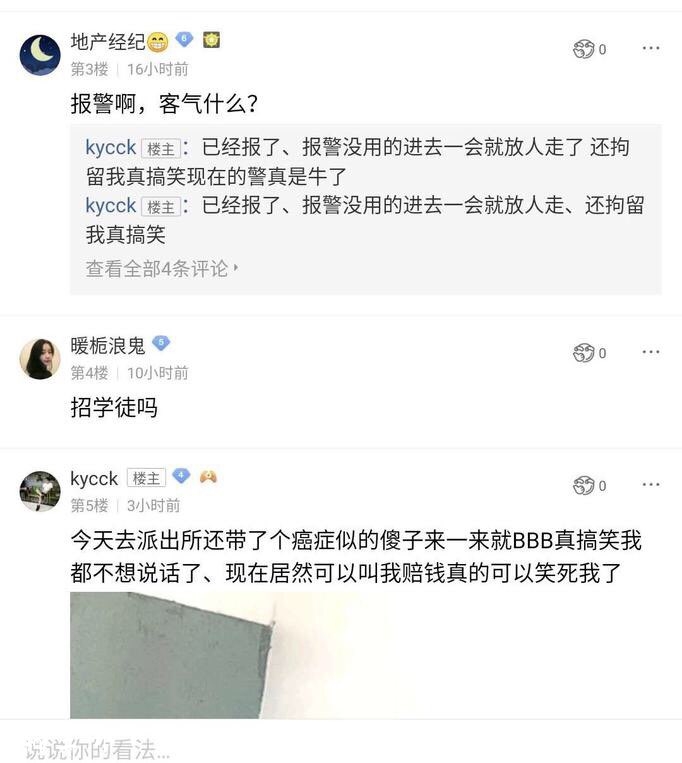Open kycck username on 5th floor

click(94, 478)
